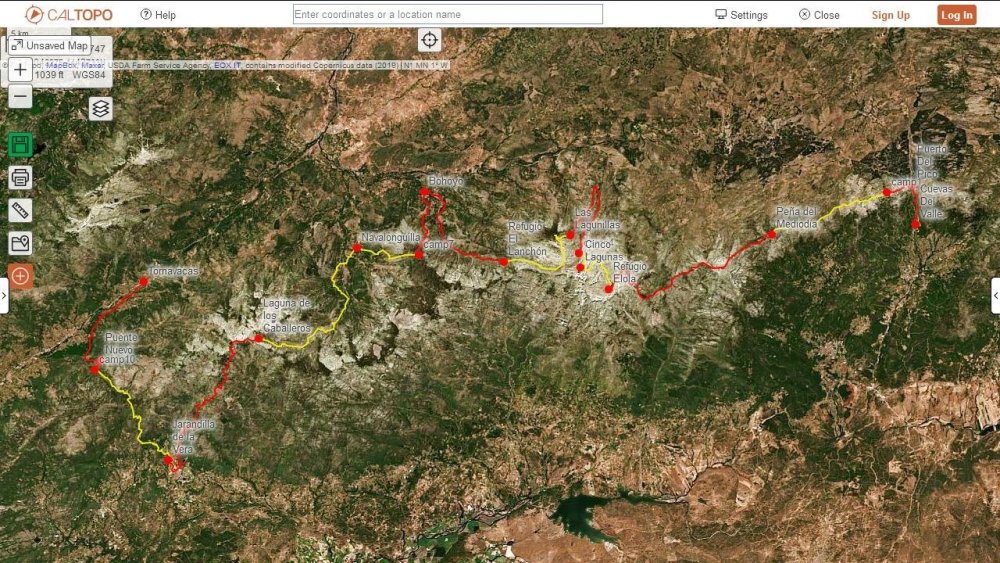Focus the coordinates or location search field

447,14
